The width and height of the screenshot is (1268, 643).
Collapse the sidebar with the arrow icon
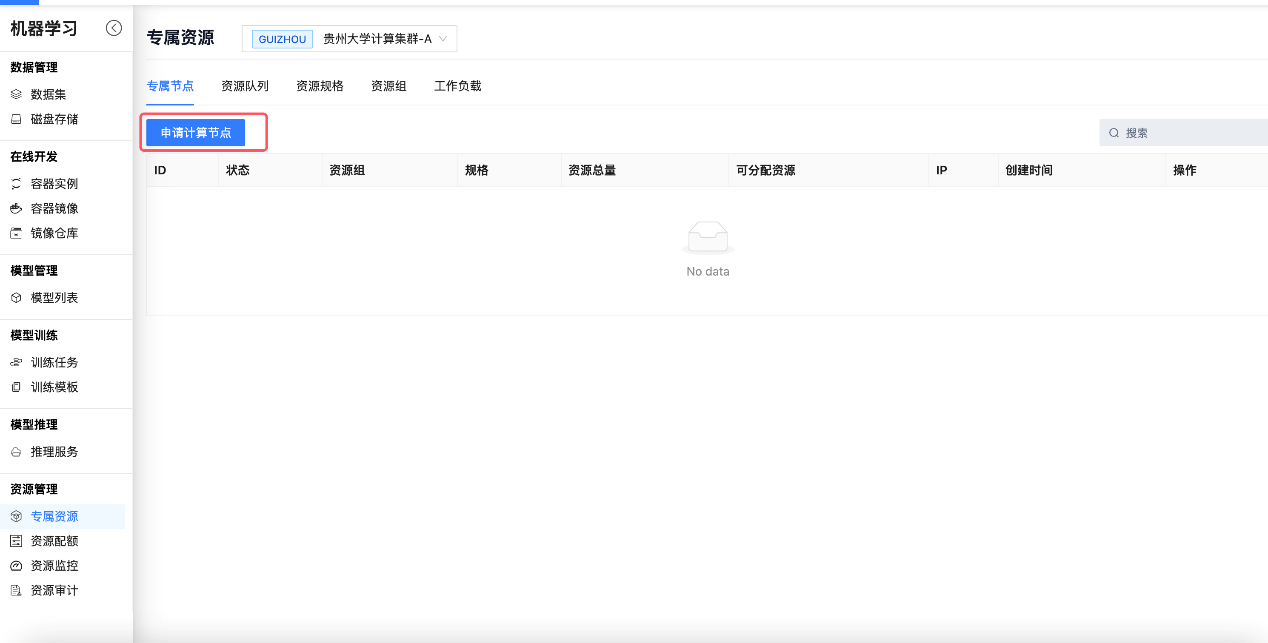114,28
